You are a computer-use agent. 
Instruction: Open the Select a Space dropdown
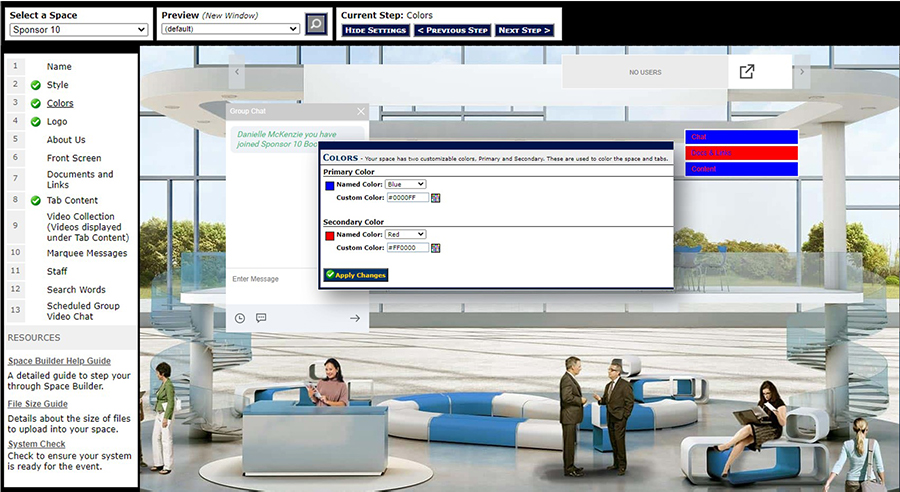[79, 30]
